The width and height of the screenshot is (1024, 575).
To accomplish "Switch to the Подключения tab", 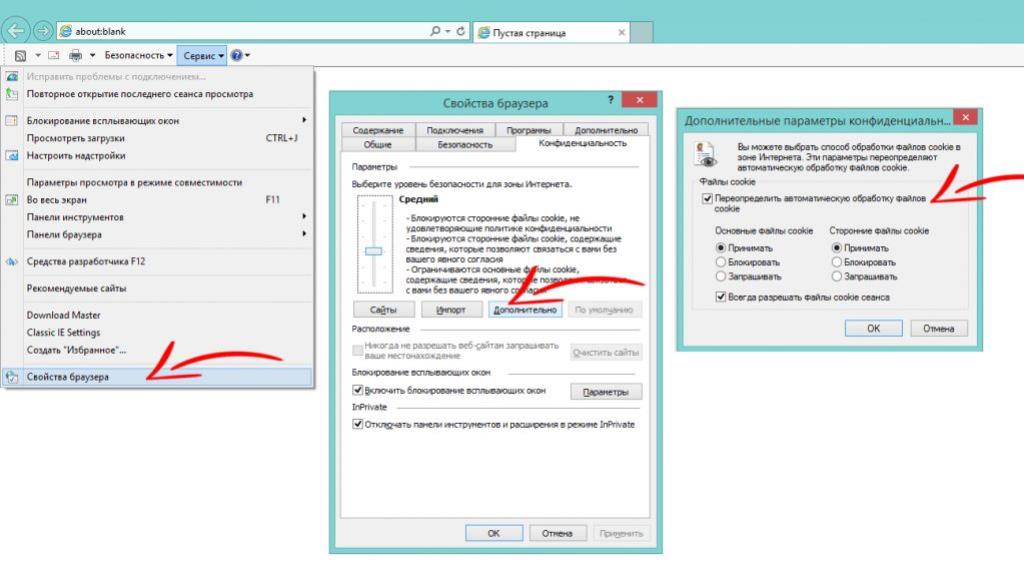I will pos(455,130).
